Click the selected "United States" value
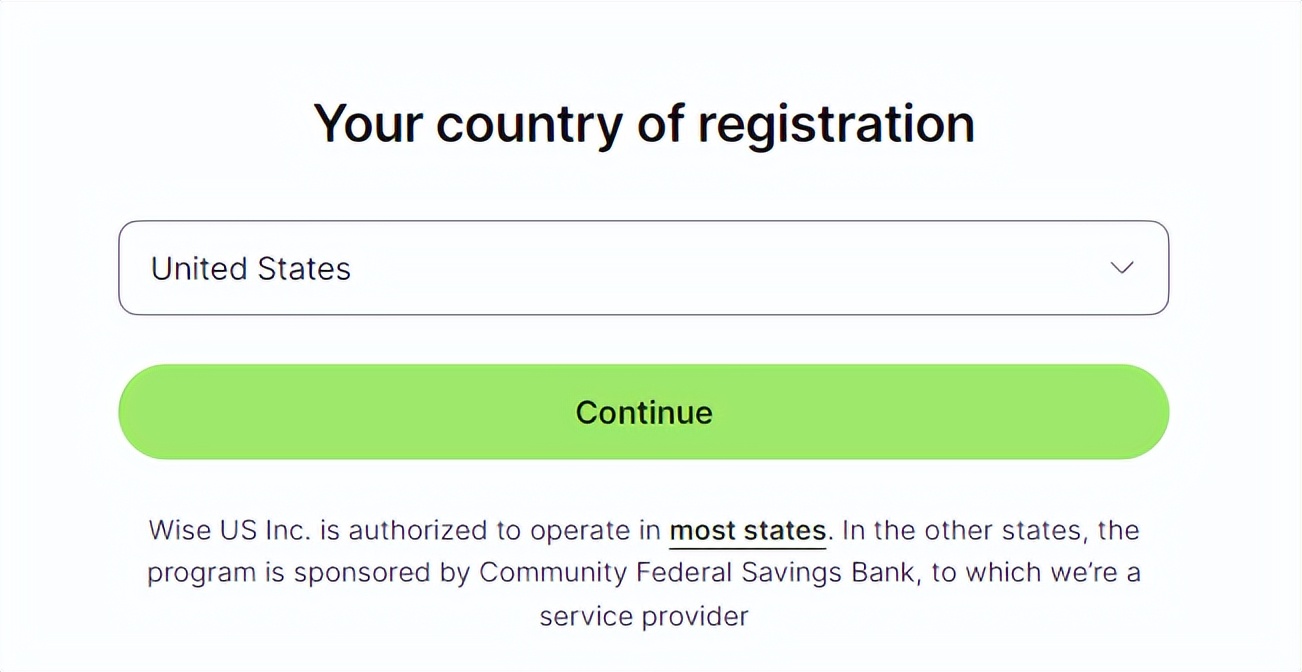 (251, 268)
